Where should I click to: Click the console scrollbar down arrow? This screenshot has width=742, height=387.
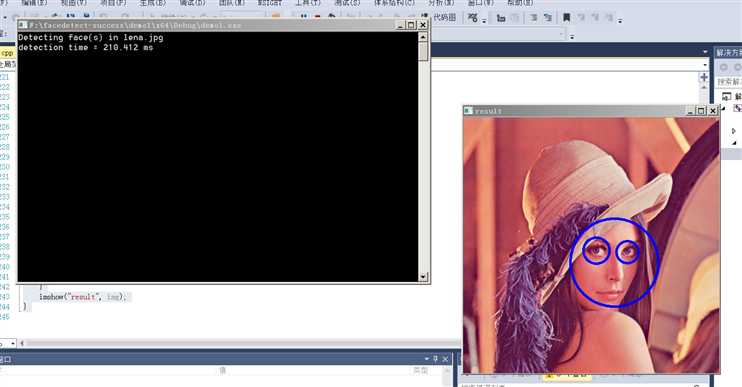tap(423, 276)
